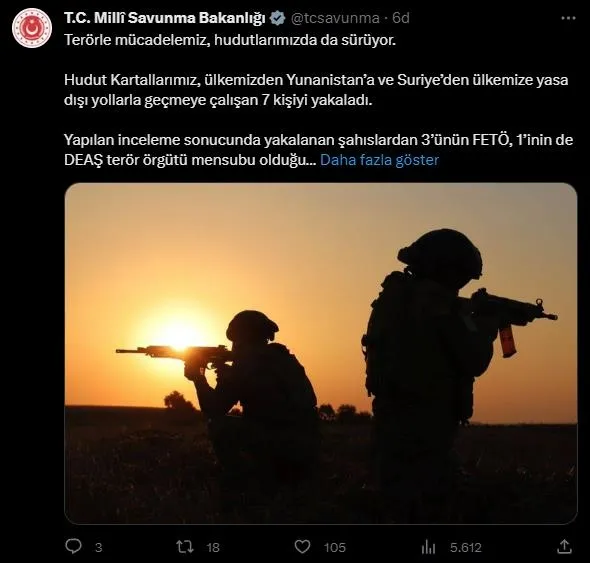Viewport: 590px width, 563px height.
Task: Click the retweet arrows icon
Action: 185,546
